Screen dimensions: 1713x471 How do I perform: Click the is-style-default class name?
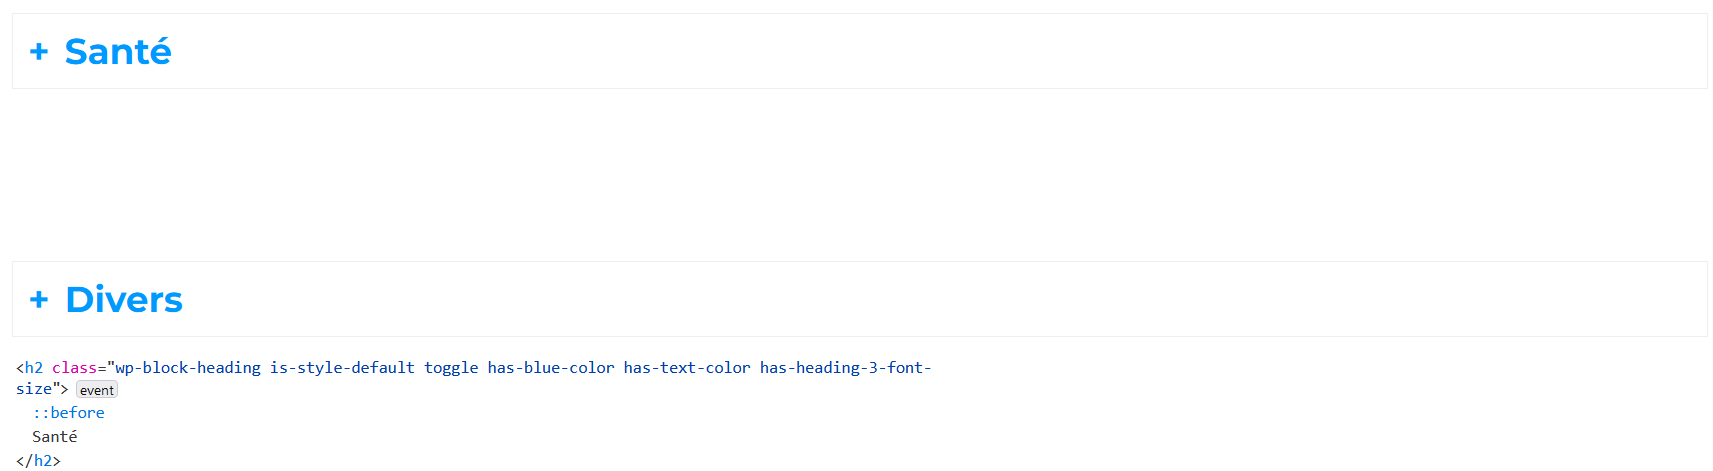click(x=342, y=368)
